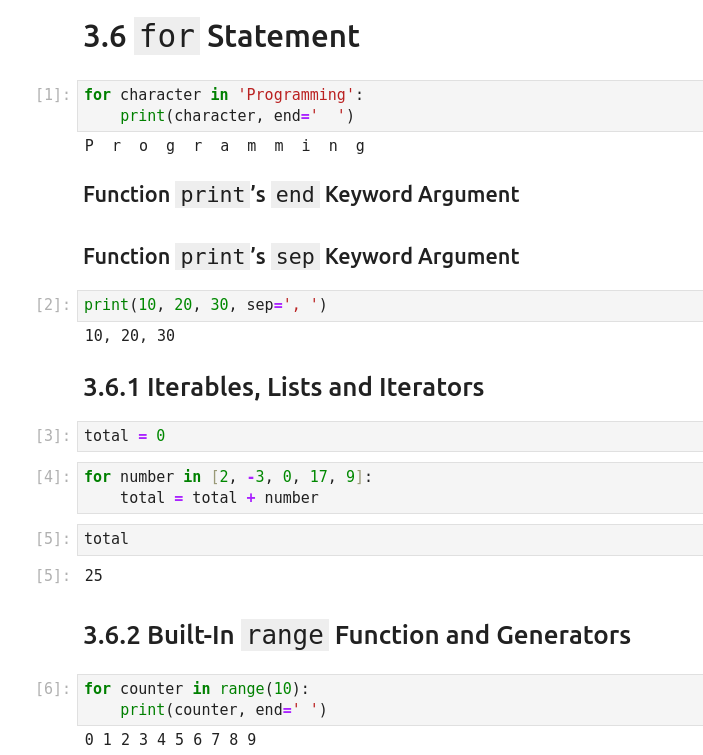This screenshot has height=755, width=703.
Task: Click the print end Keyword Argument heading
Action: click(301, 195)
